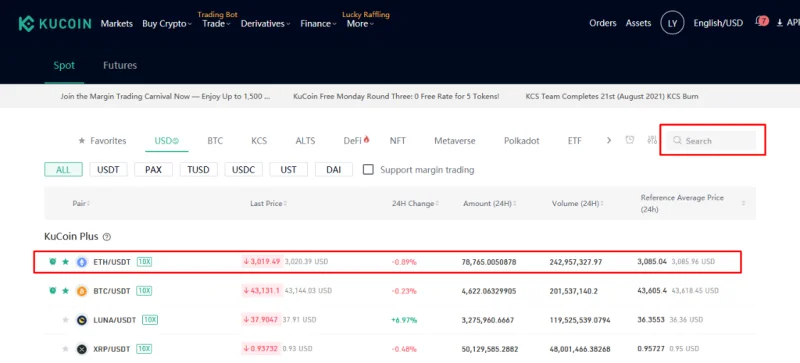Select the Metaverse category tab
Image resolution: width=800 pixels, height=363 pixels.
pyautogui.click(x=455, y=141)
